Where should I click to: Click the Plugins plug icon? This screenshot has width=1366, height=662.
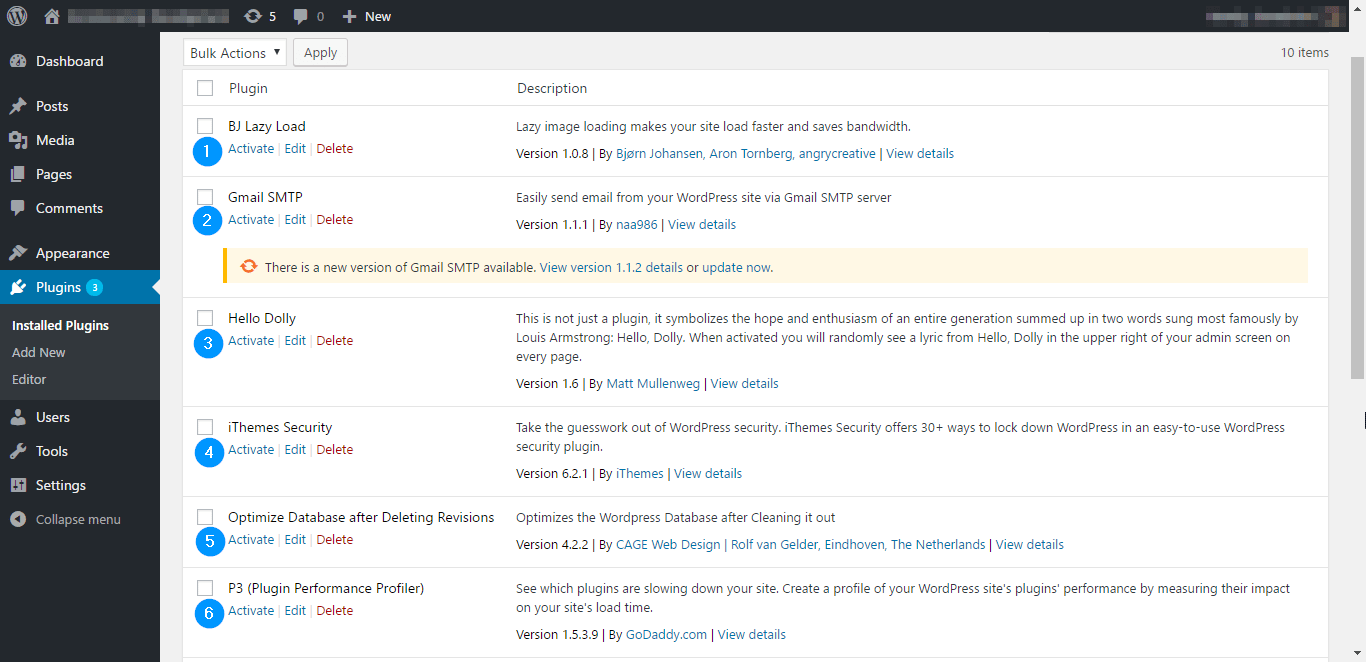(18, 287)
